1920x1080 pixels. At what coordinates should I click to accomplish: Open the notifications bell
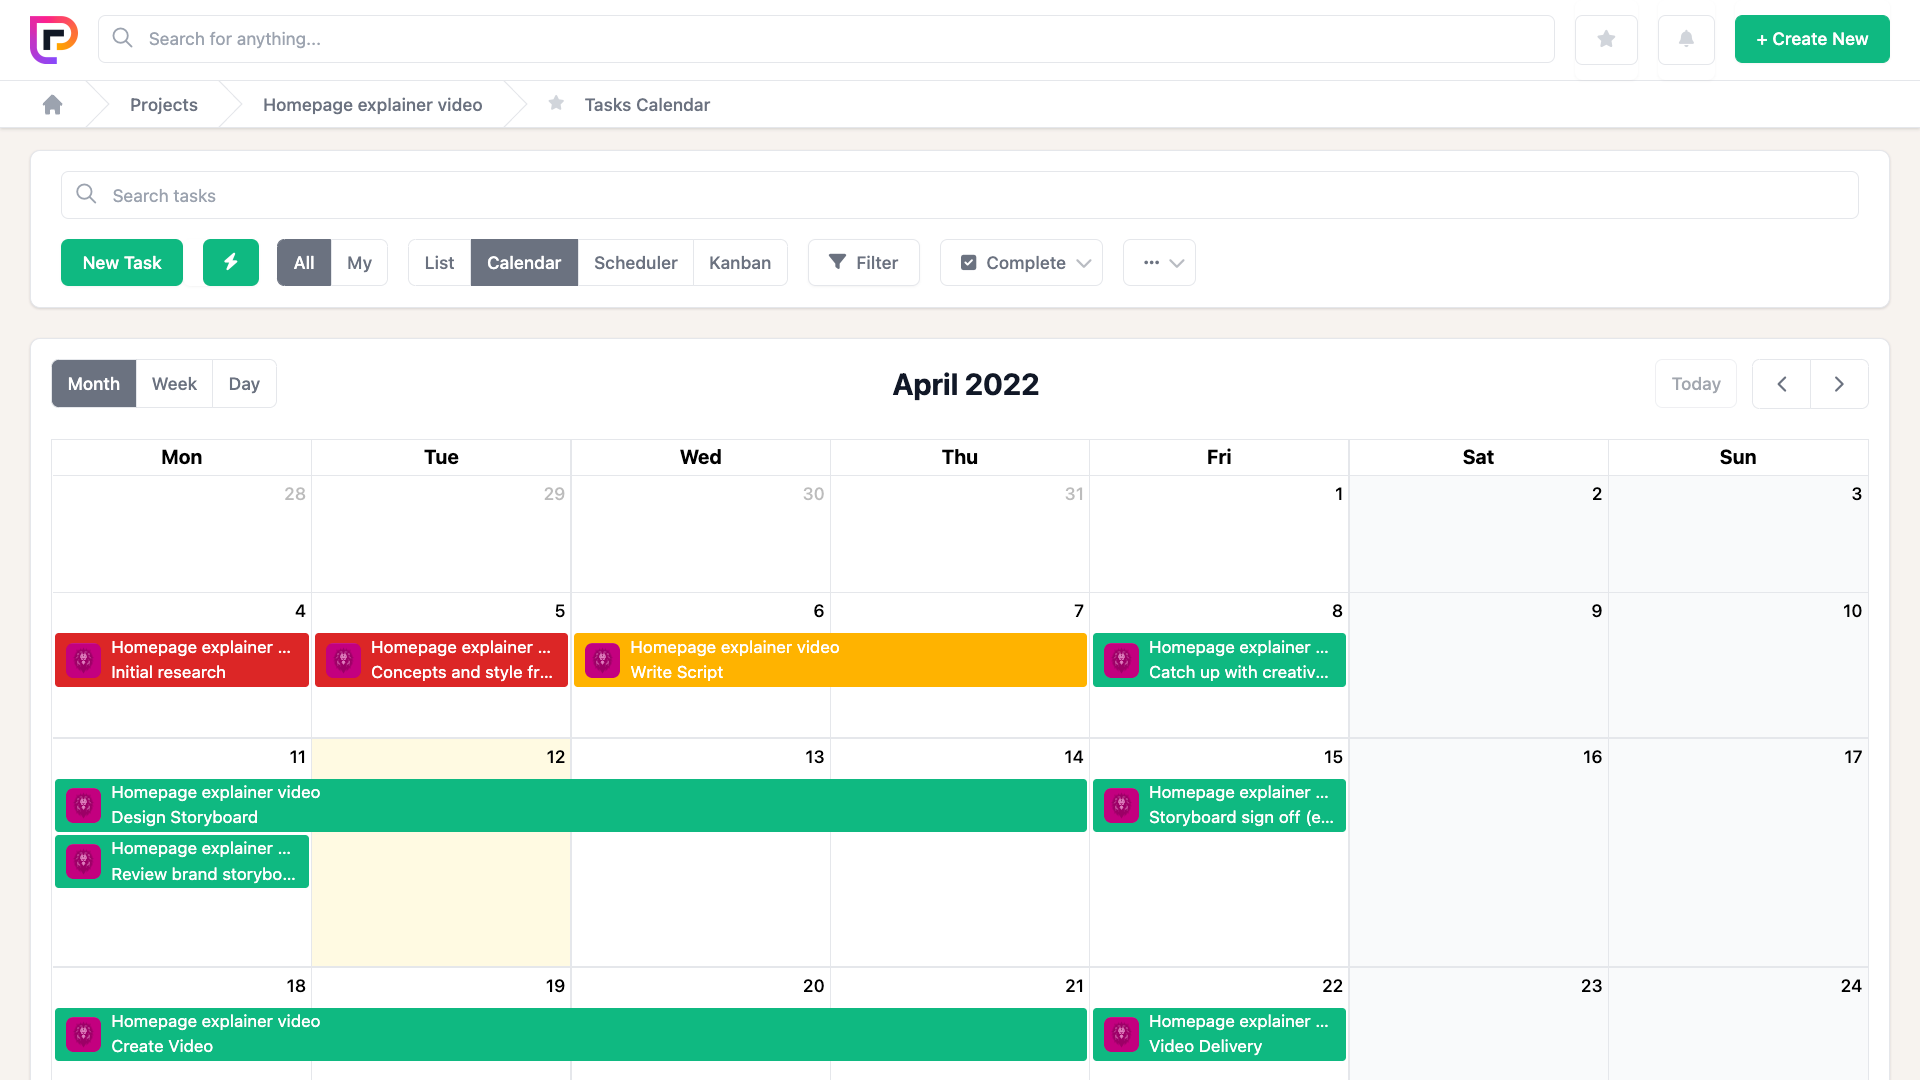click(x=1686, y=39)
